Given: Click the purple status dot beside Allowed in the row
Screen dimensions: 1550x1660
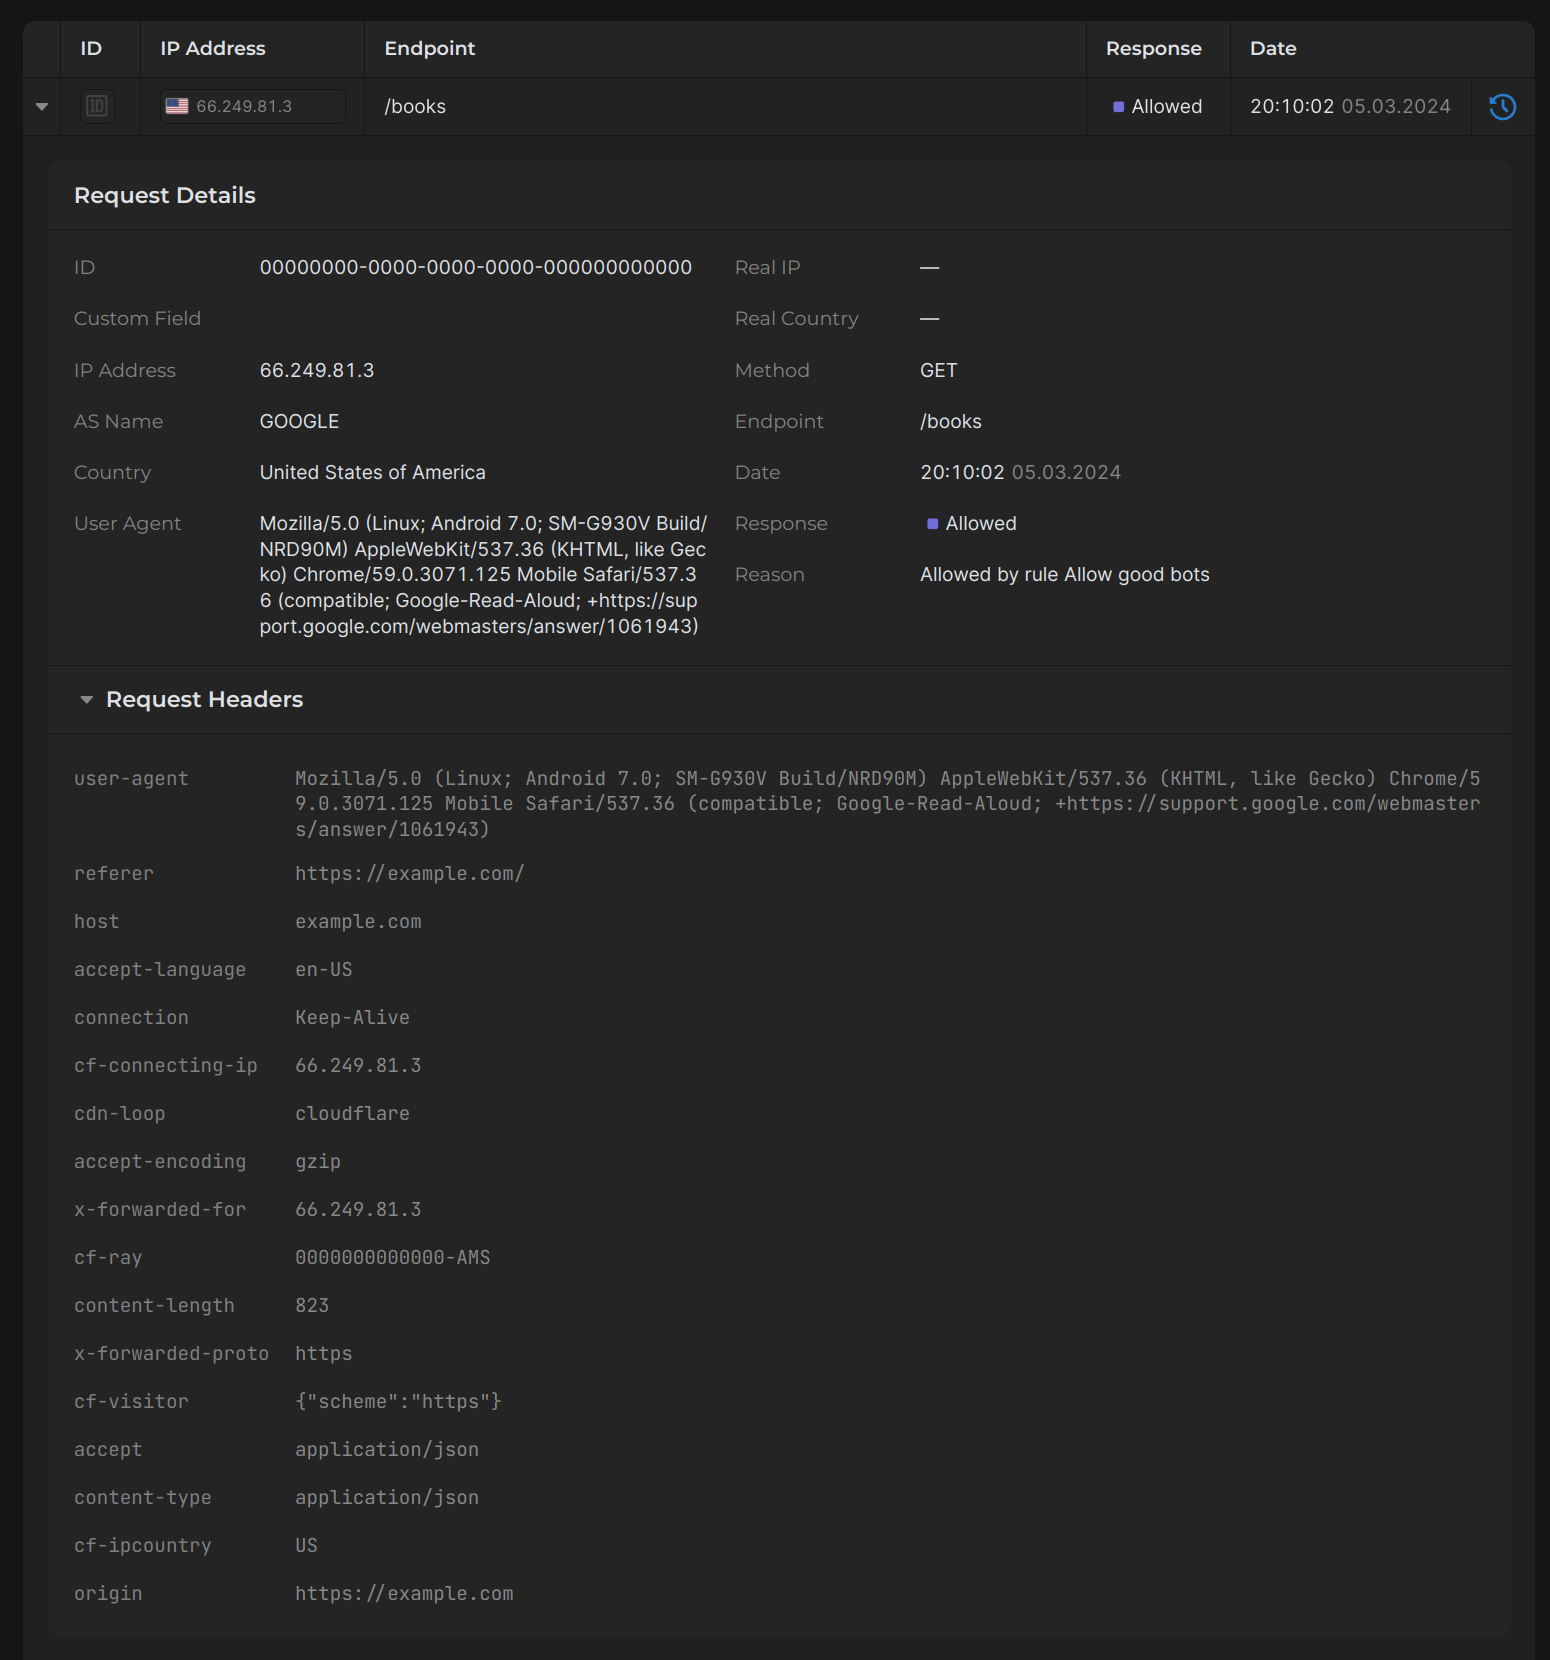Looking at the screenshot, I should 1118,107.
